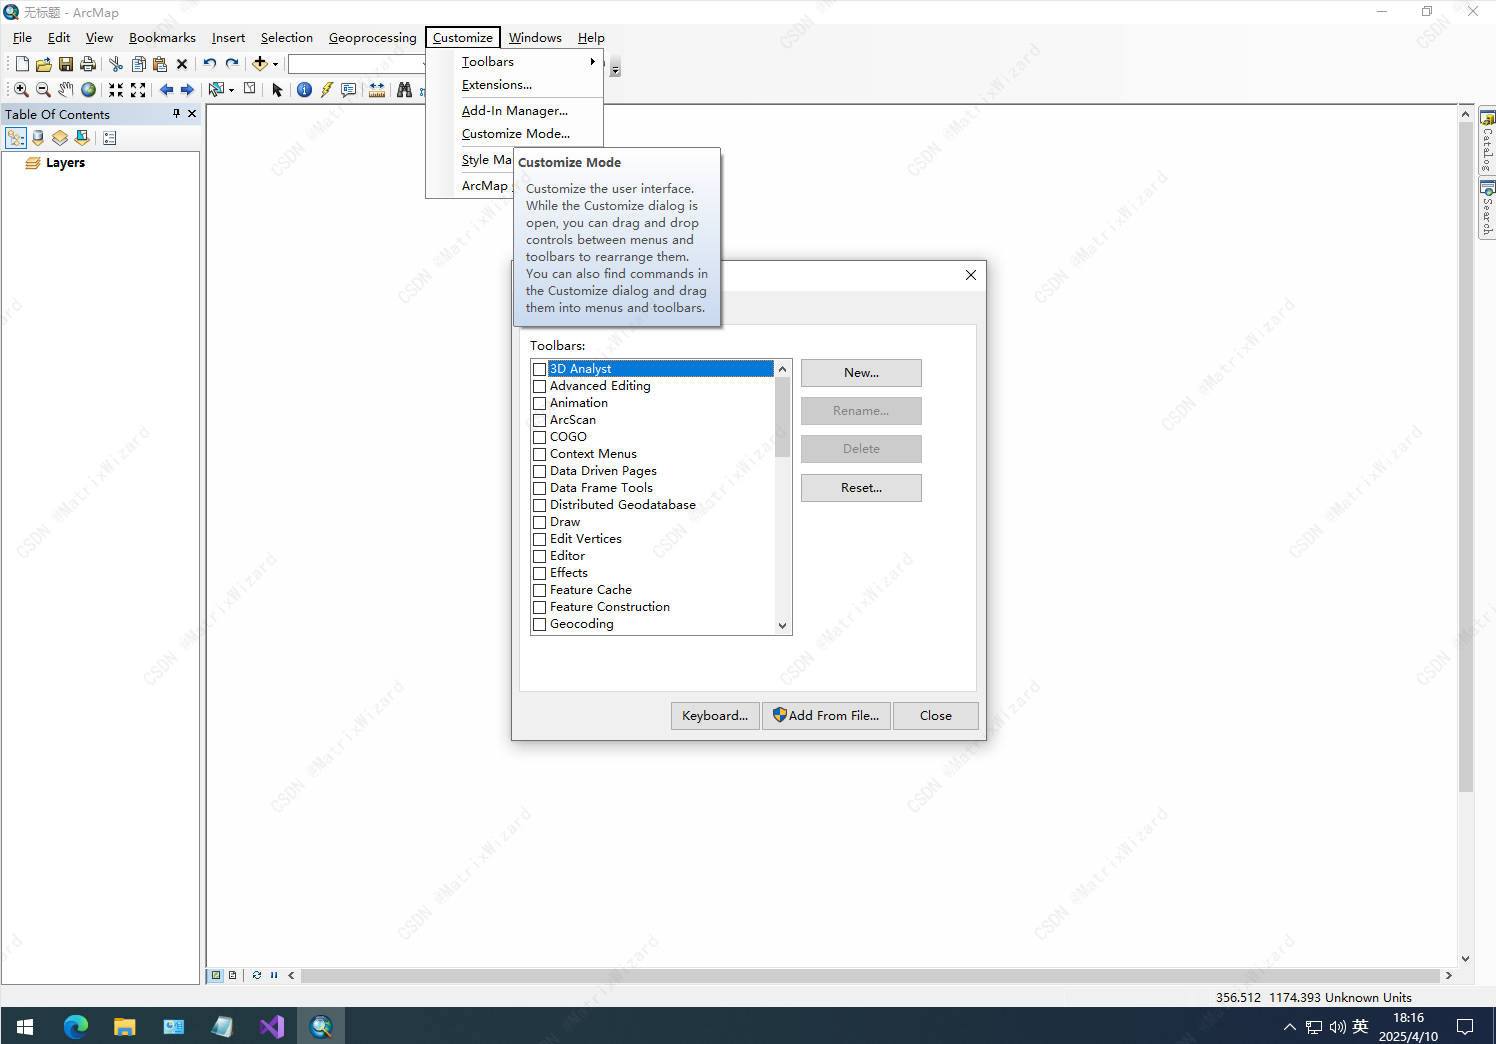Redo the last action
This screenshot has width=1496, height=1044.
(232, 64)
